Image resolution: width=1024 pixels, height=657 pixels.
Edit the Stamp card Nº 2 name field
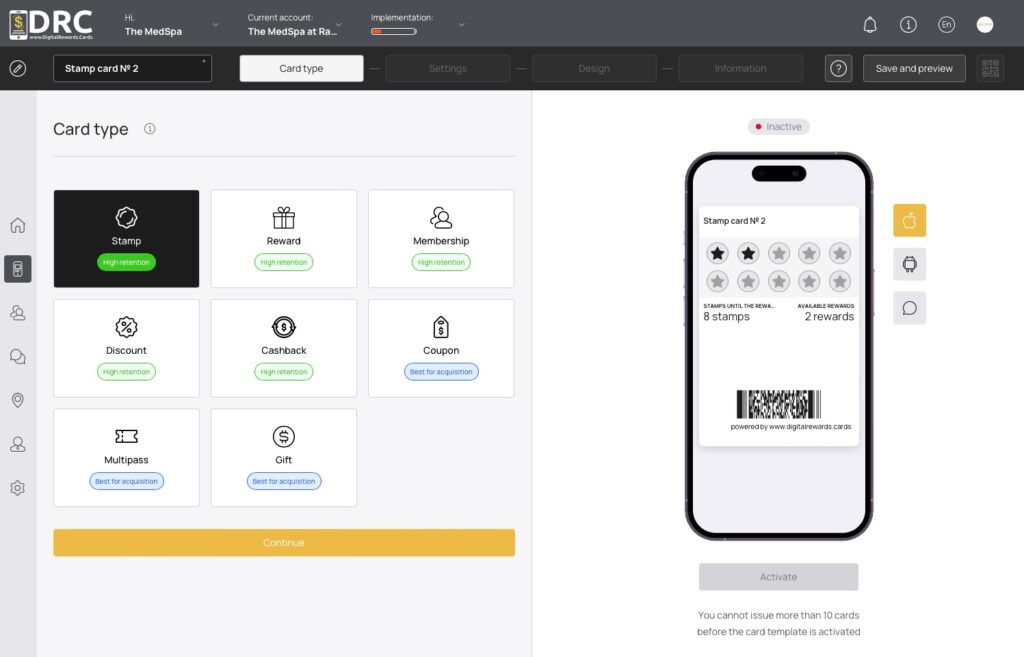tap(132, 68)
